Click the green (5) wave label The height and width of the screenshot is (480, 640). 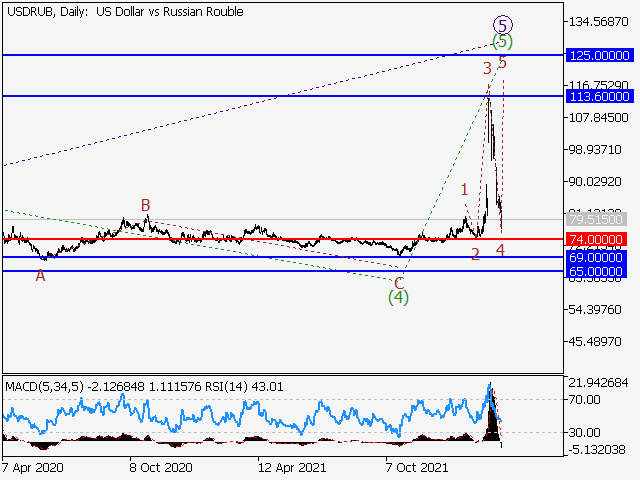[502, 42]
